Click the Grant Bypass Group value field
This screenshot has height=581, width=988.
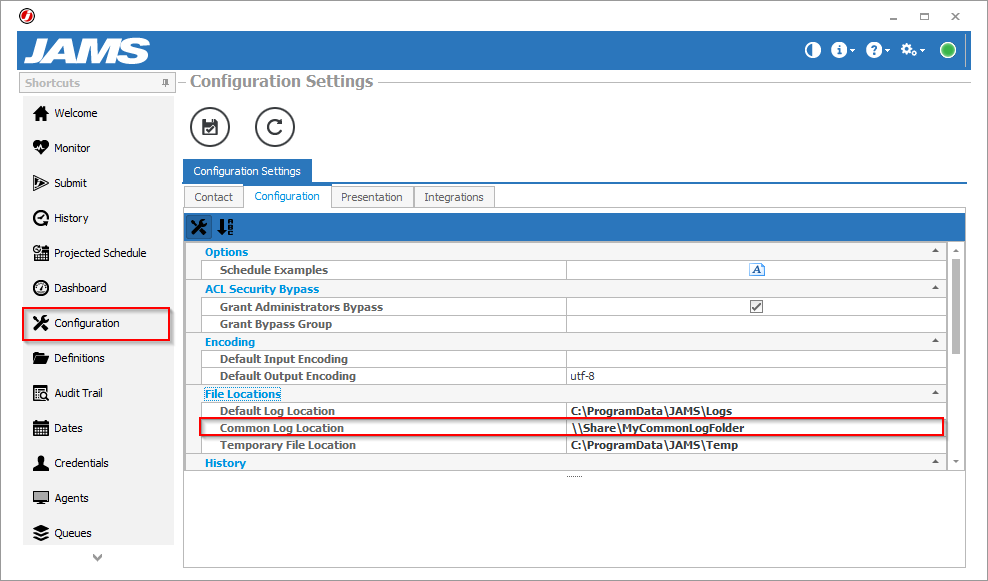[x=756, y=324]
